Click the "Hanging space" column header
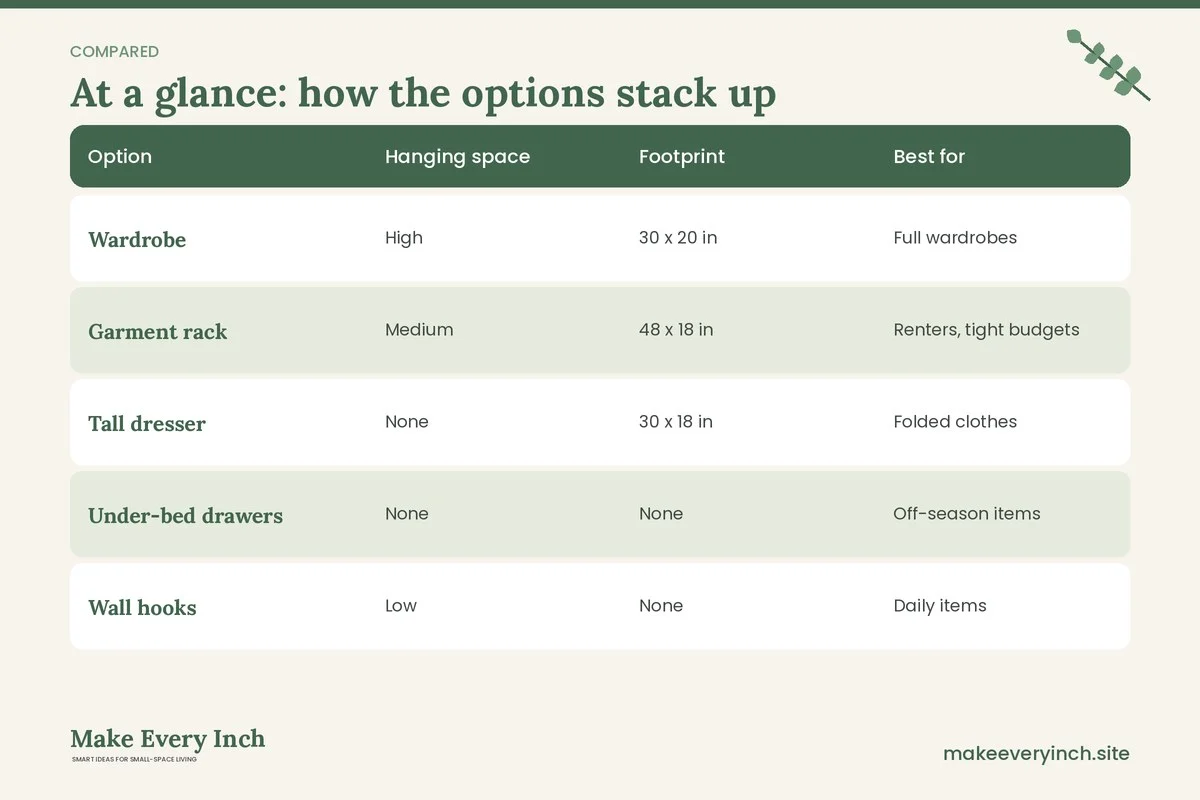1200x800 pixels. [457, 157]
